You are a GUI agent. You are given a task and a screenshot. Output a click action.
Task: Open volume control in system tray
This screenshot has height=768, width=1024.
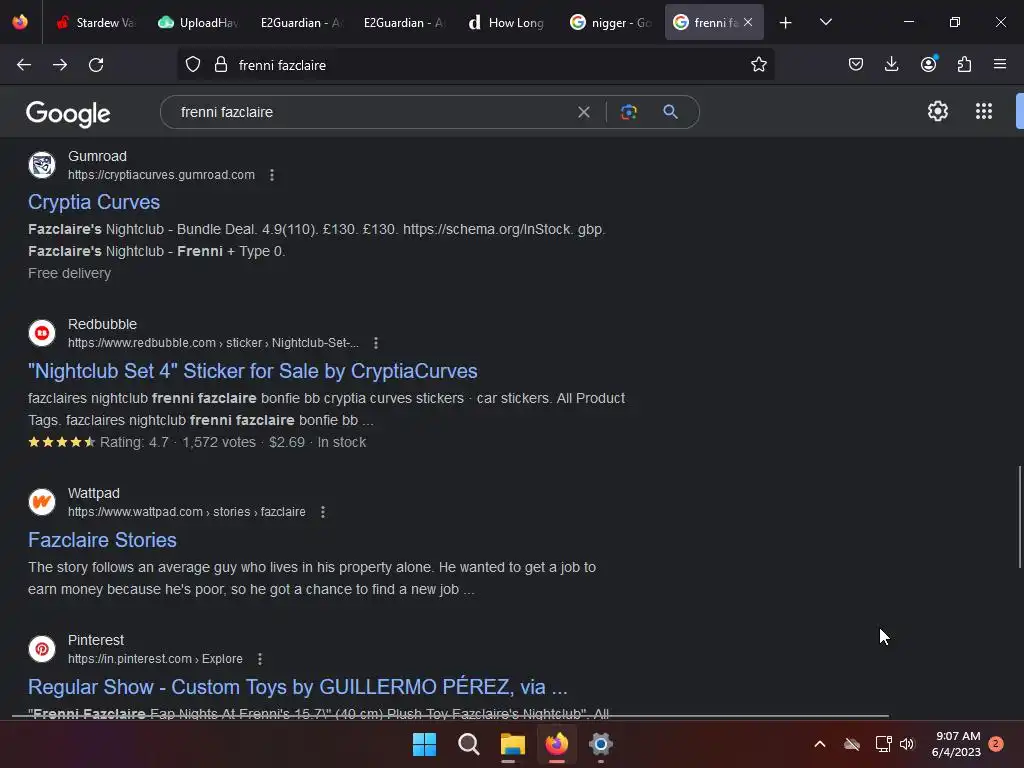point(907,744)
